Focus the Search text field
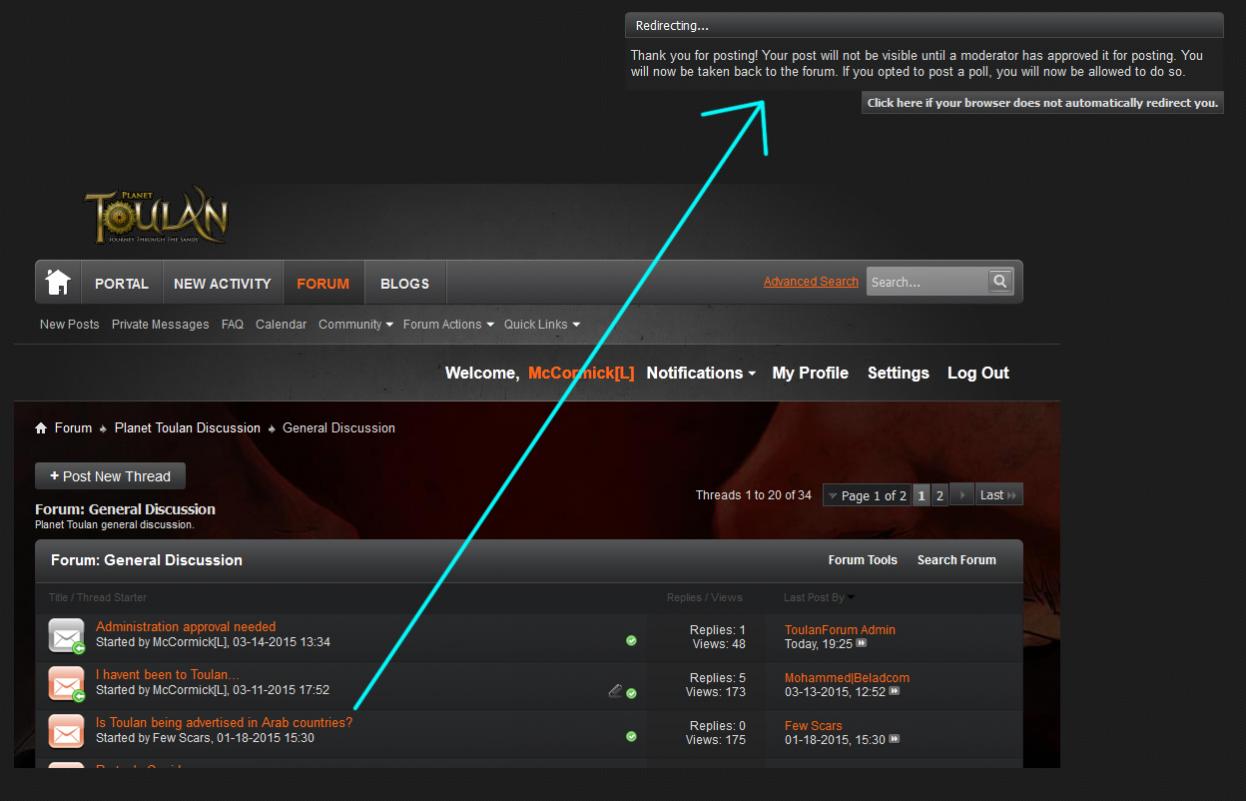The image size is (1246, 801). point(926,282)
